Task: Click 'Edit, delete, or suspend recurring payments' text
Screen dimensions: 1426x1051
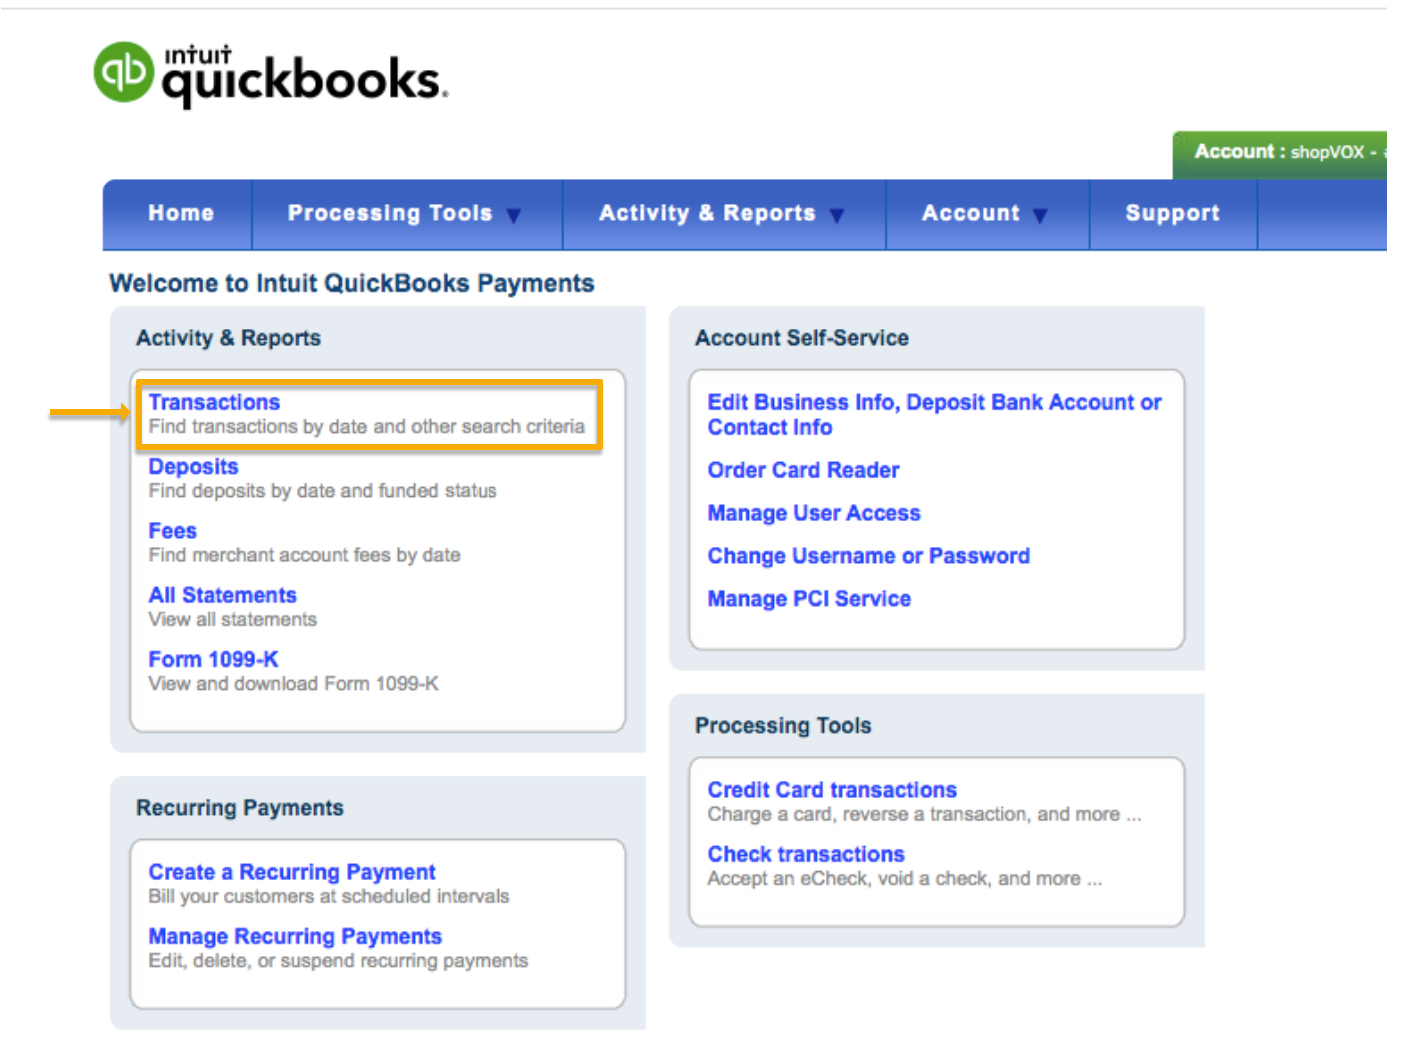Action: click(x=338, y=961)
